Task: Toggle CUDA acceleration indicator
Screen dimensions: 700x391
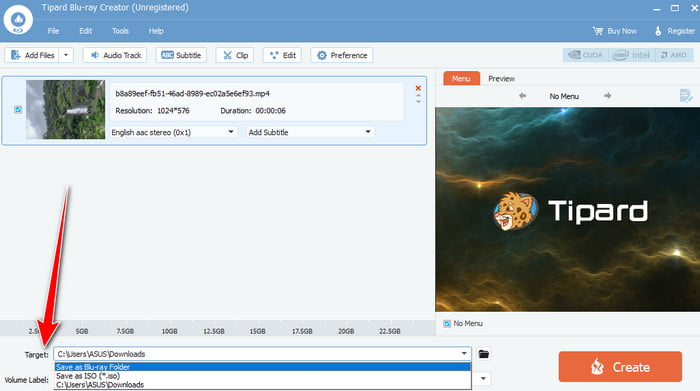Action: 585,55
